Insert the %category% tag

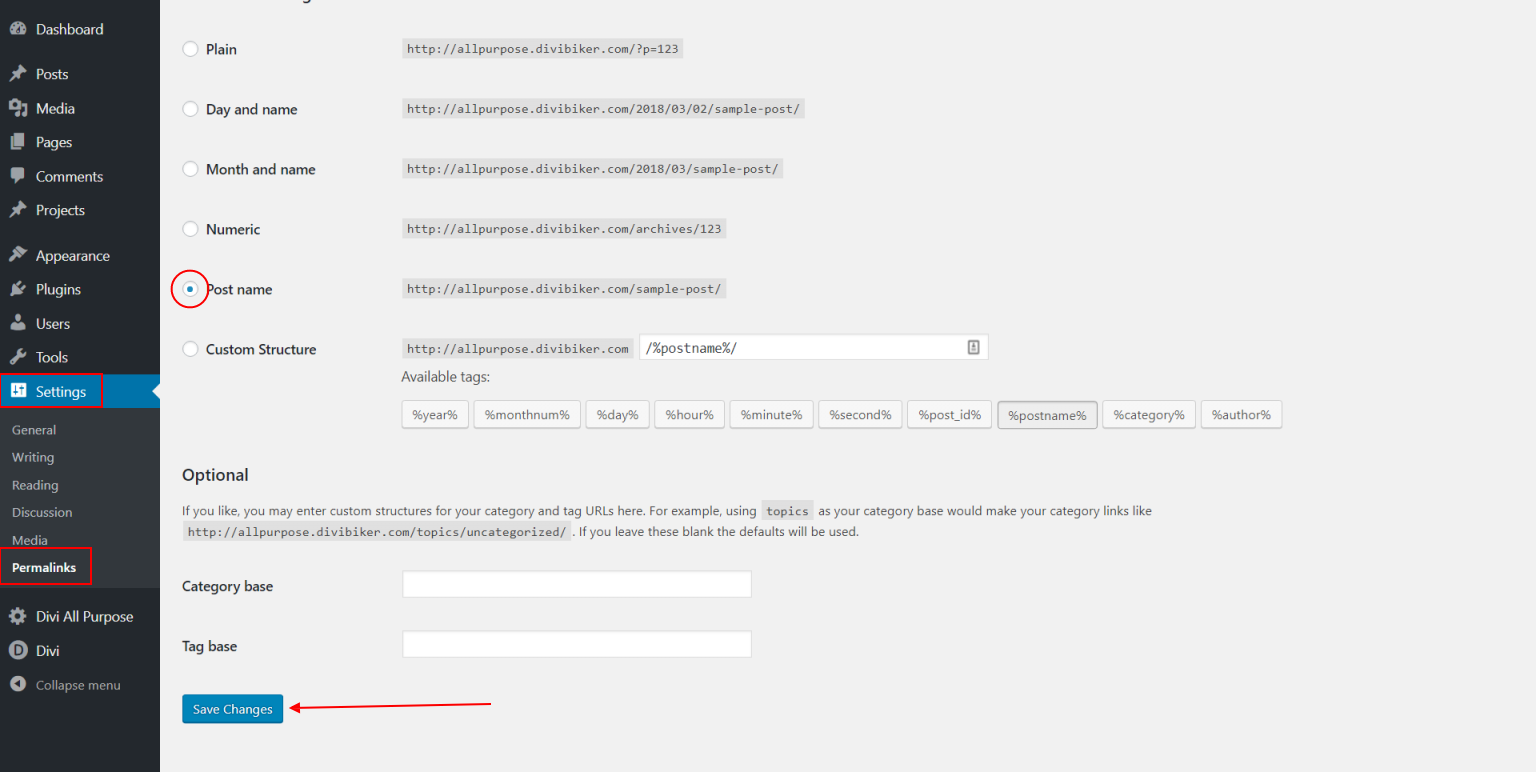tap(1149, 414)
